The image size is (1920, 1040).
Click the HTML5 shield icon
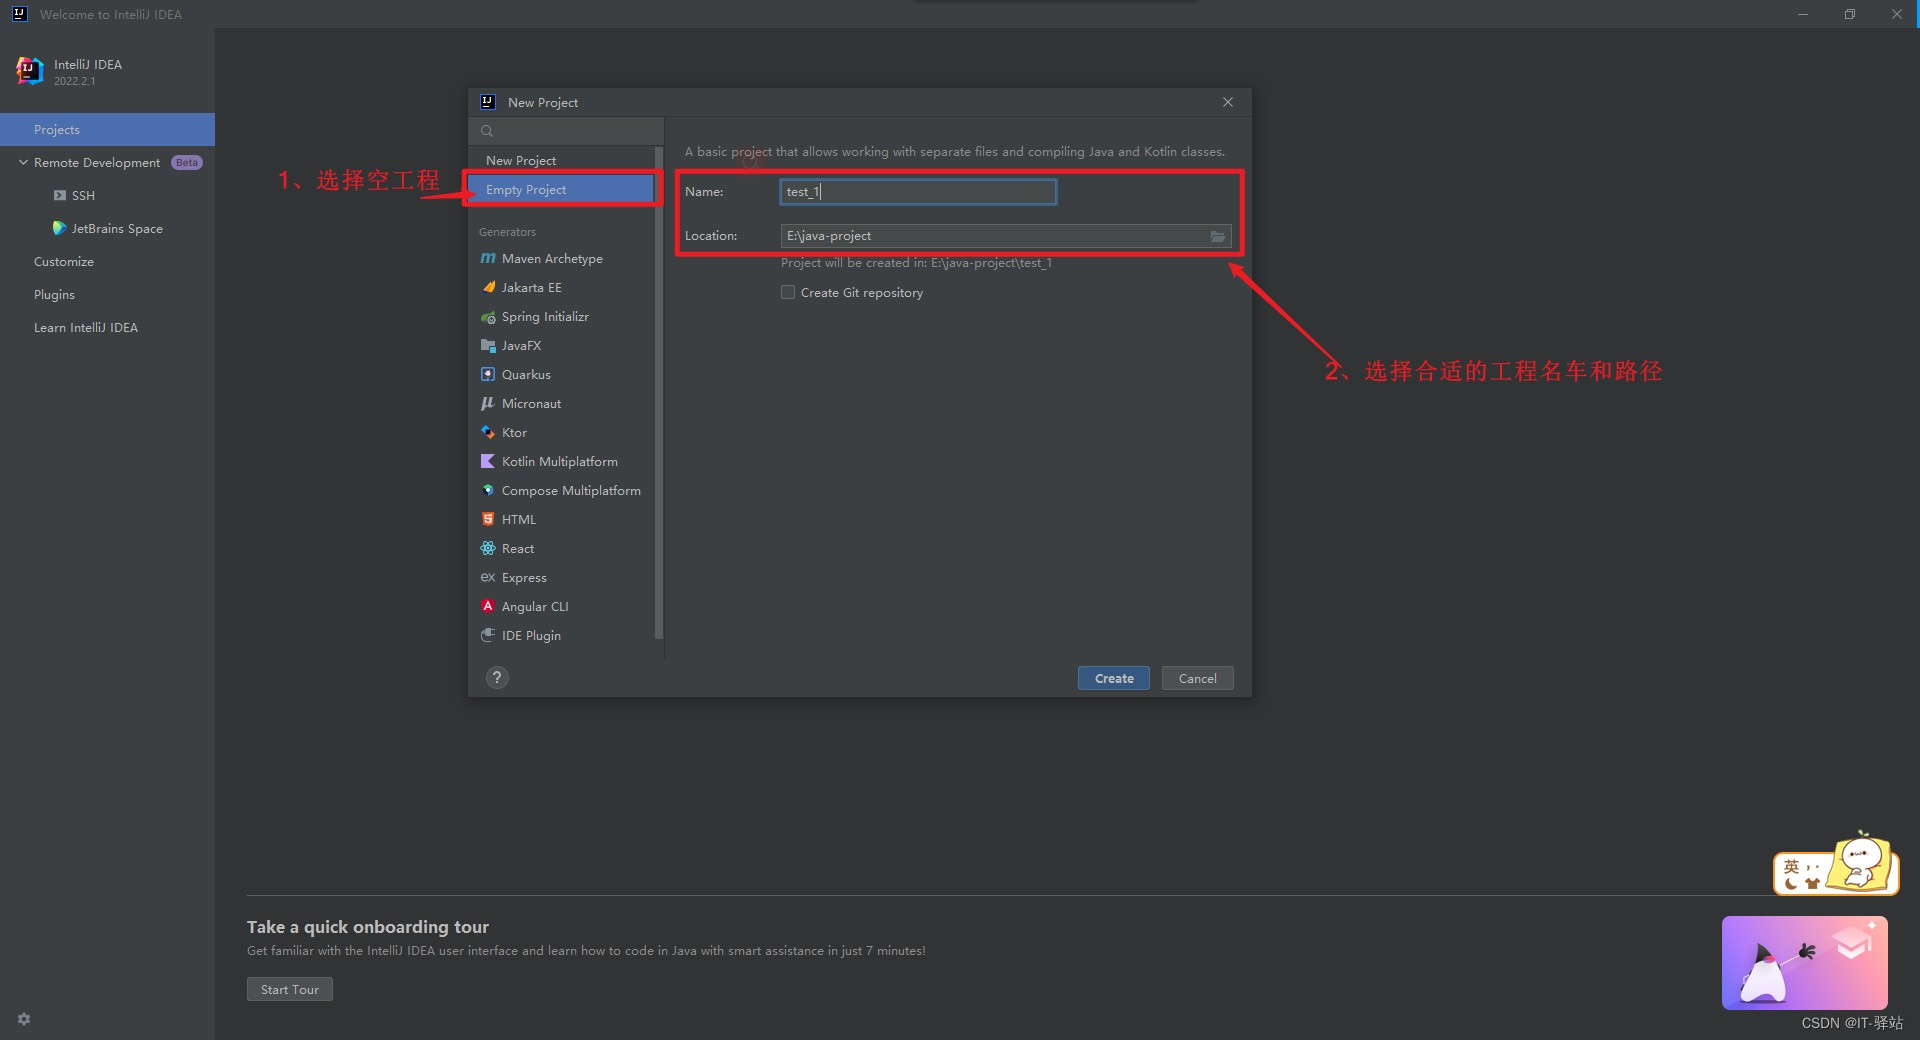[488, 519]
